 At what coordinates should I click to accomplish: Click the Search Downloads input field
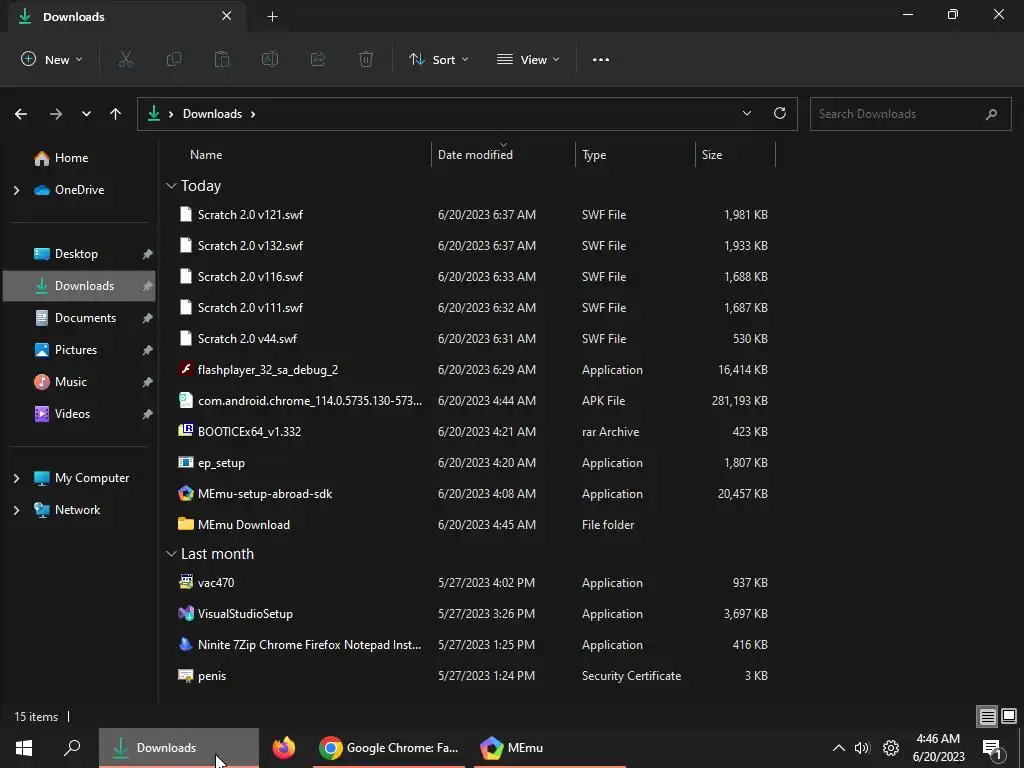(910, 114)
